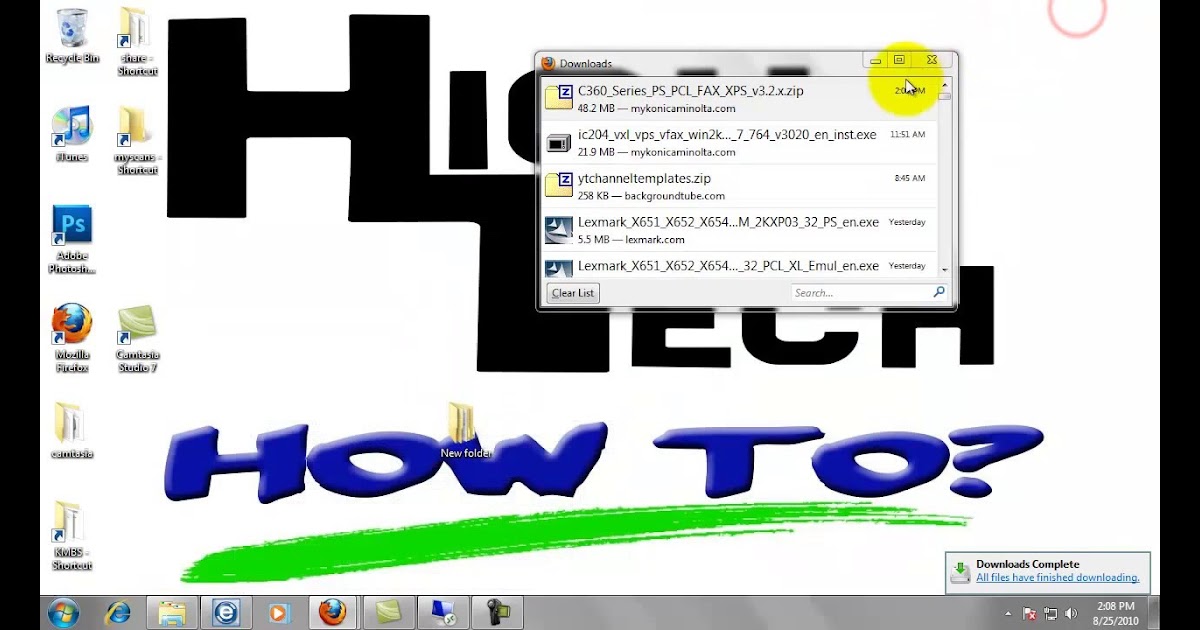Select ic204_vxl_vps_vfax exe download entry
Image resolution: width=1200 pixels, height=630 pixels.
point(739,143)
